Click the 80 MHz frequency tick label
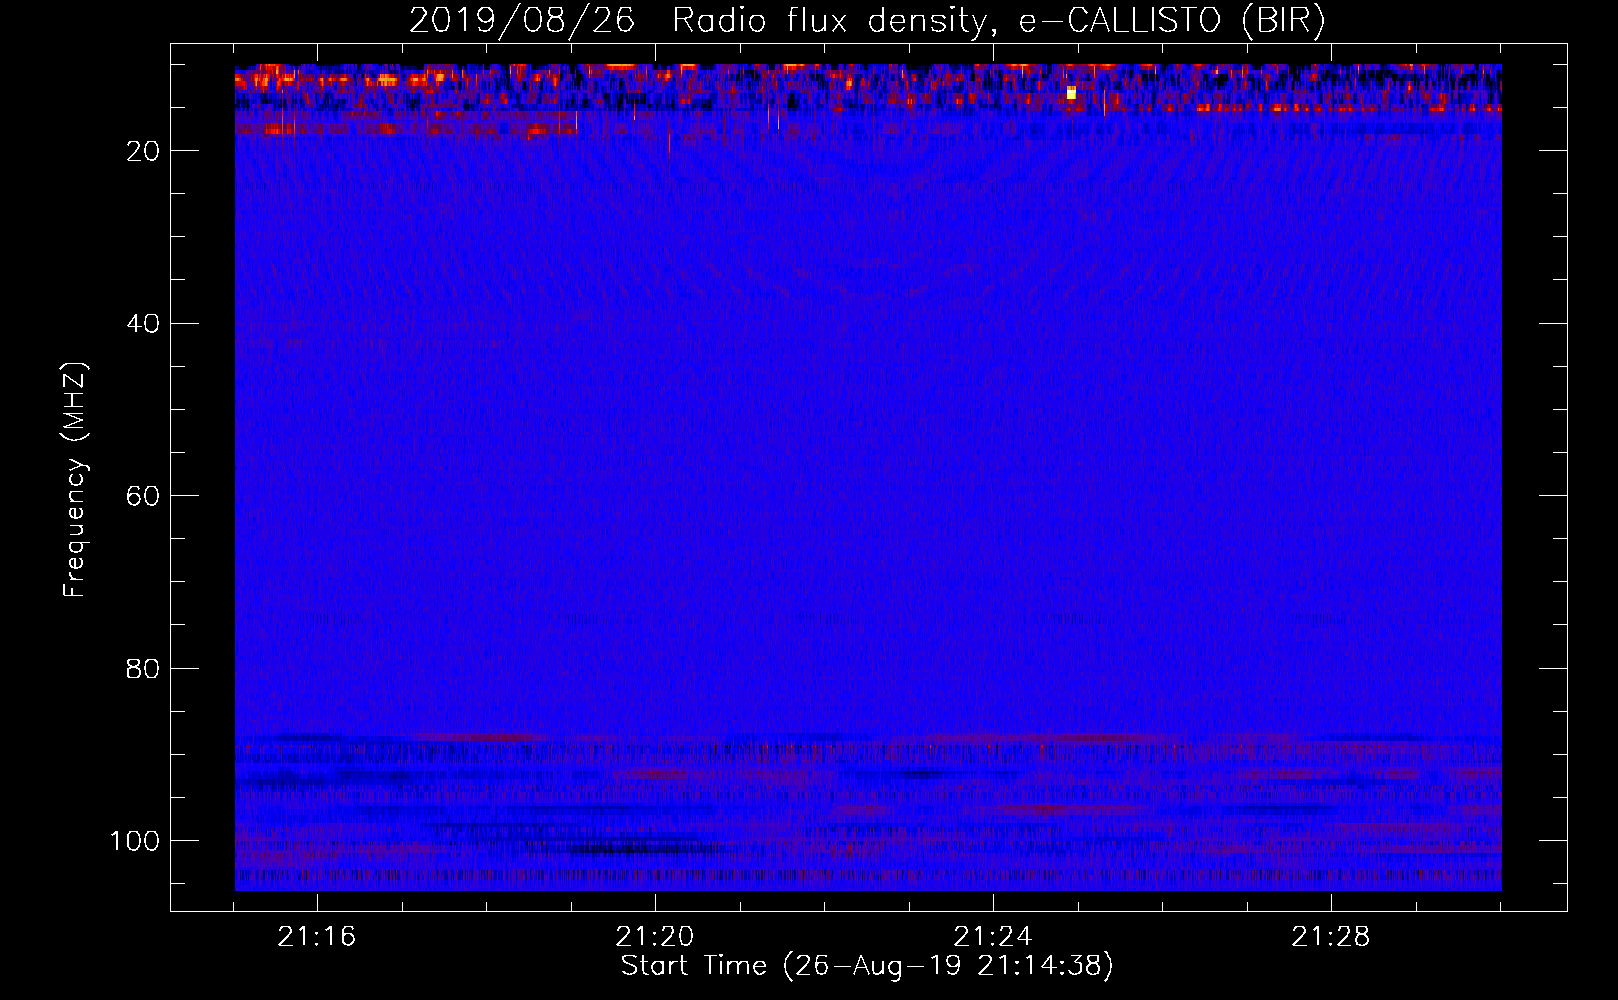 143,669
